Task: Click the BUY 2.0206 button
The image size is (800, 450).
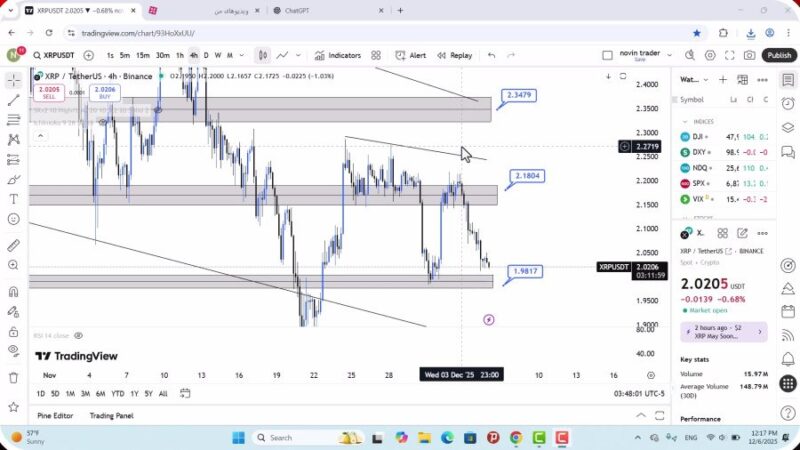Action: 104,93
